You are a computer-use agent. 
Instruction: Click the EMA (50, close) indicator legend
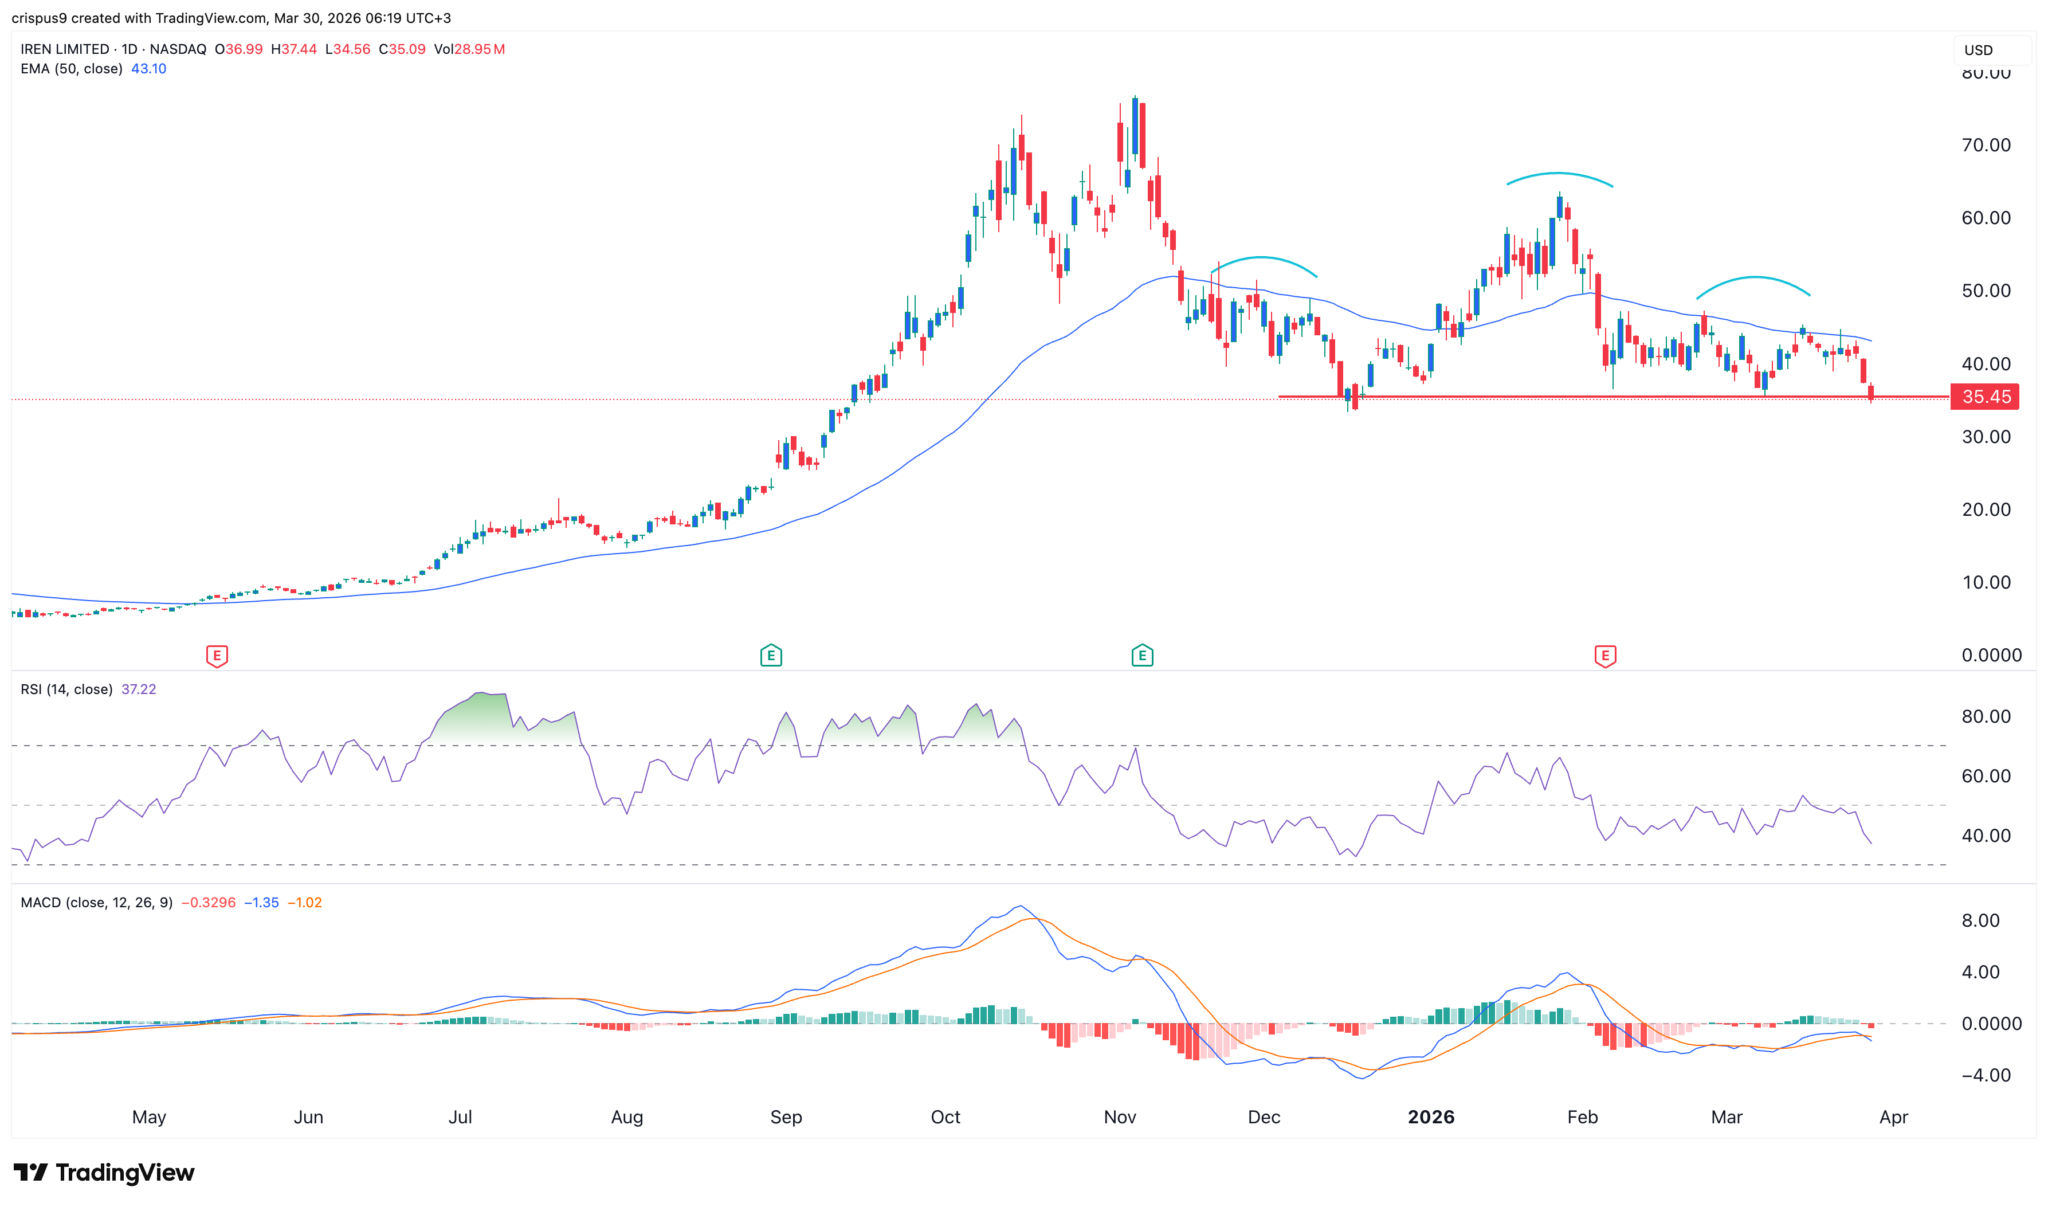[x=71, y=69]
